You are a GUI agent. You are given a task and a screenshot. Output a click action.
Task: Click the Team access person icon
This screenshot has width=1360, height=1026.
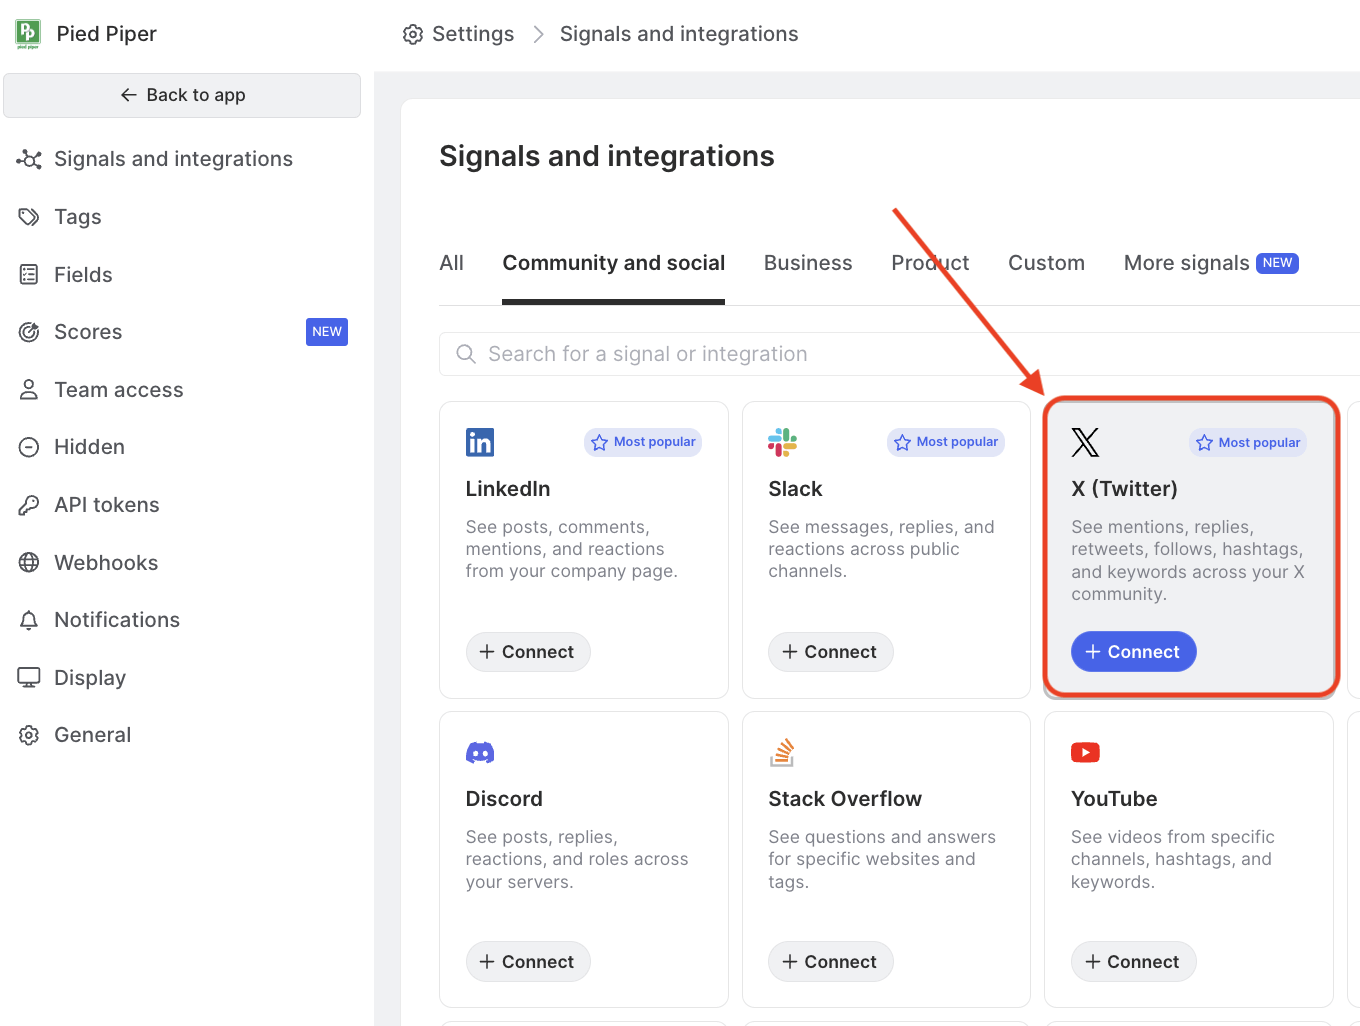[29, 390]
